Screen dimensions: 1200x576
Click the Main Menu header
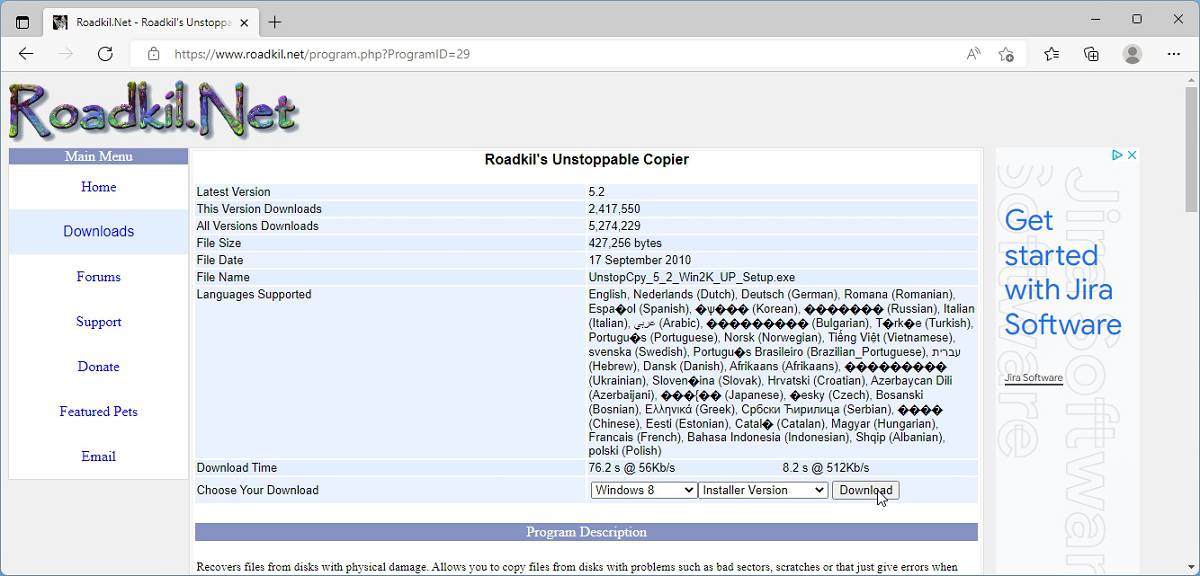tap(98, 156)
